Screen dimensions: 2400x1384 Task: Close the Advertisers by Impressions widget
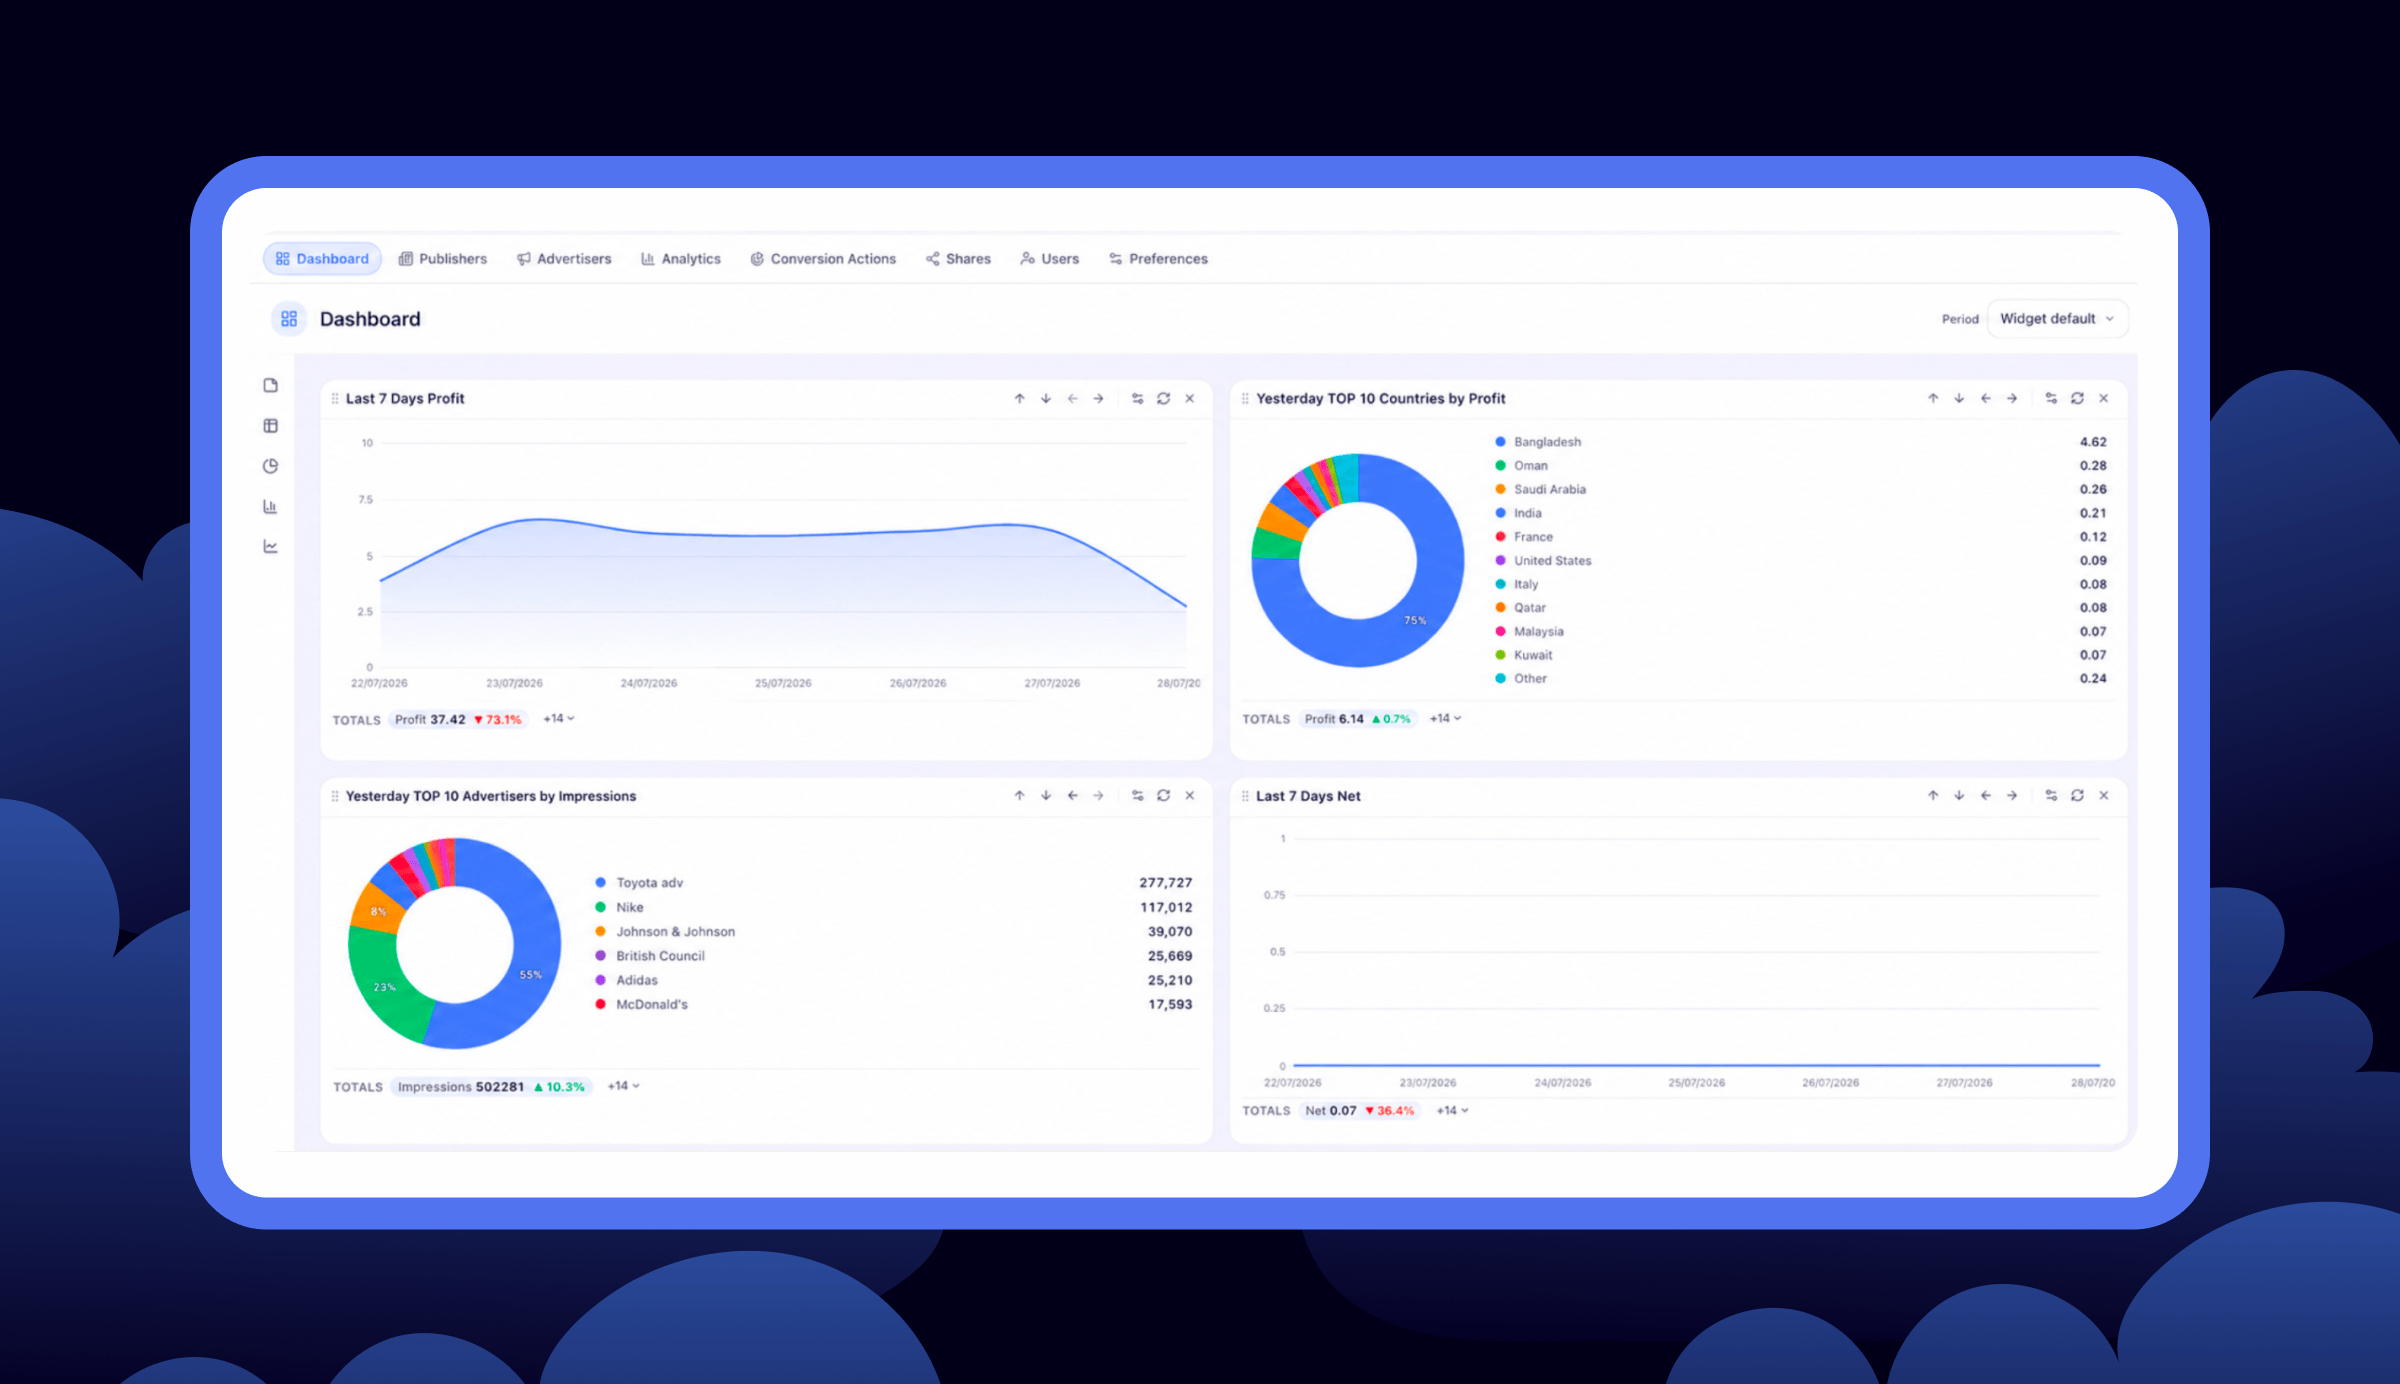[x=1190, y=795]
